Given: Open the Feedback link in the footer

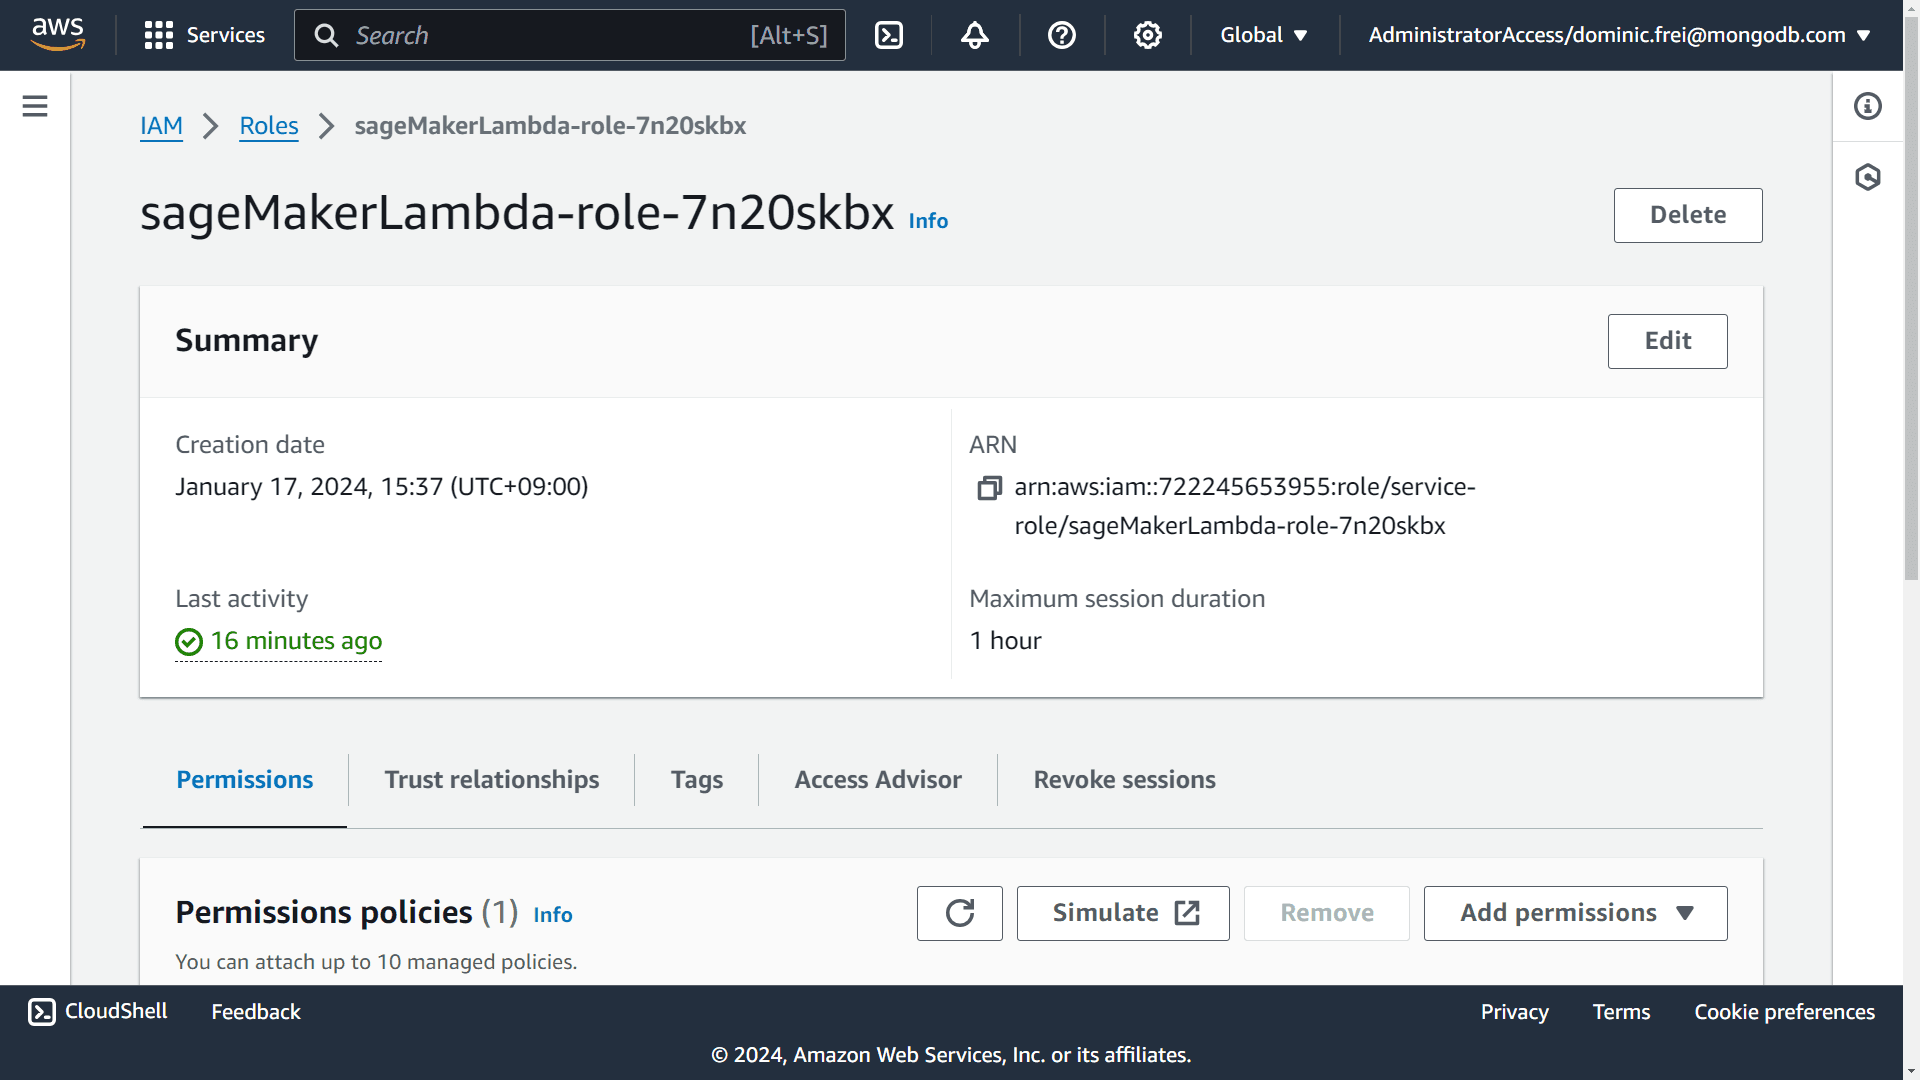Looking at the screenshot, I should 256,1012.
